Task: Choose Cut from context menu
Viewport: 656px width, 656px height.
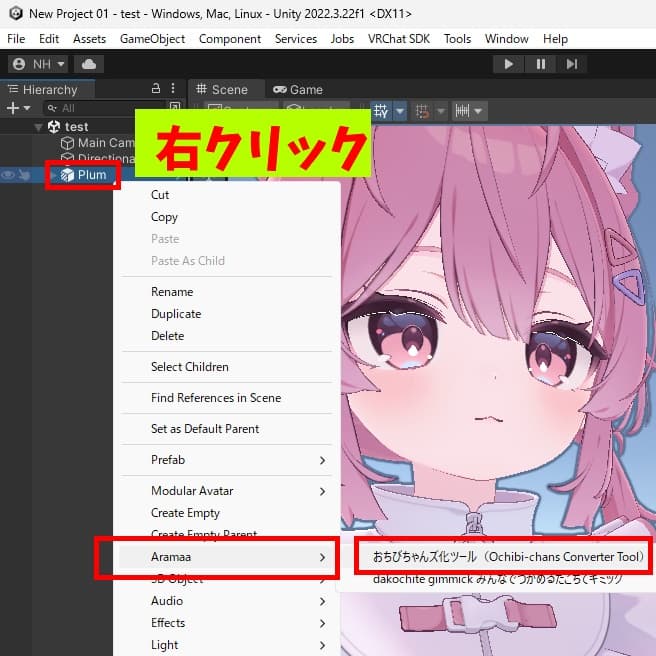Action: 227,195
